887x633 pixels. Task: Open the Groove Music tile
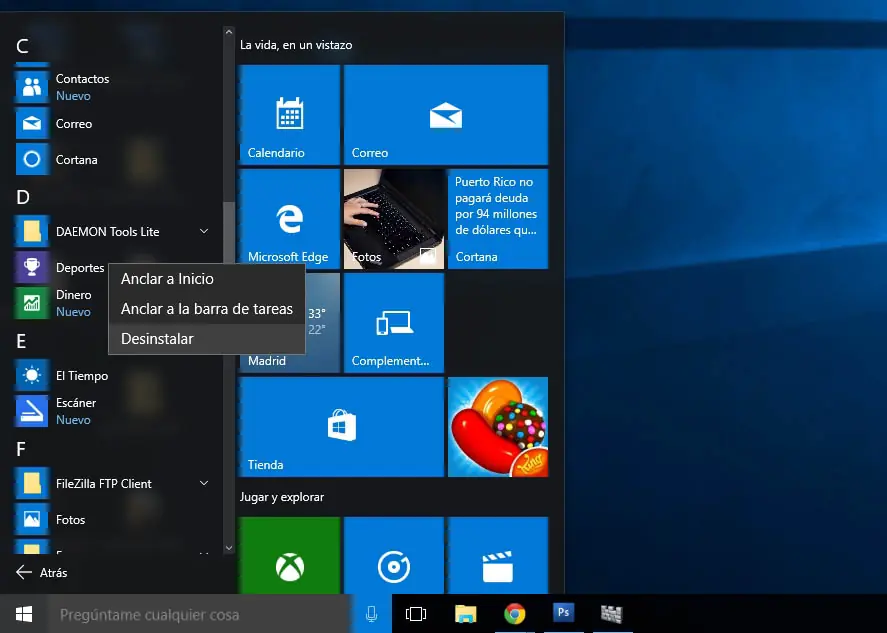(x=394, y=556)
